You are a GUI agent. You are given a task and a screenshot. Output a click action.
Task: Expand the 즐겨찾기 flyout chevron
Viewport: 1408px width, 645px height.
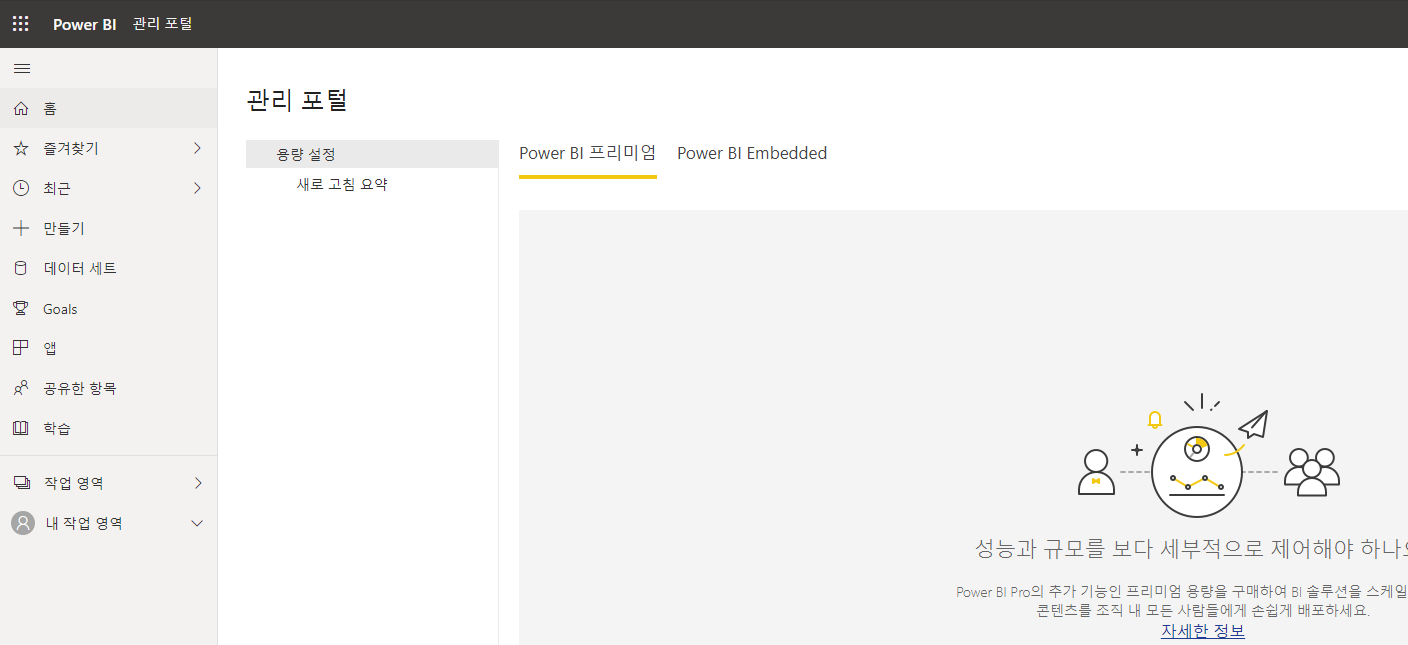(197, 148)
